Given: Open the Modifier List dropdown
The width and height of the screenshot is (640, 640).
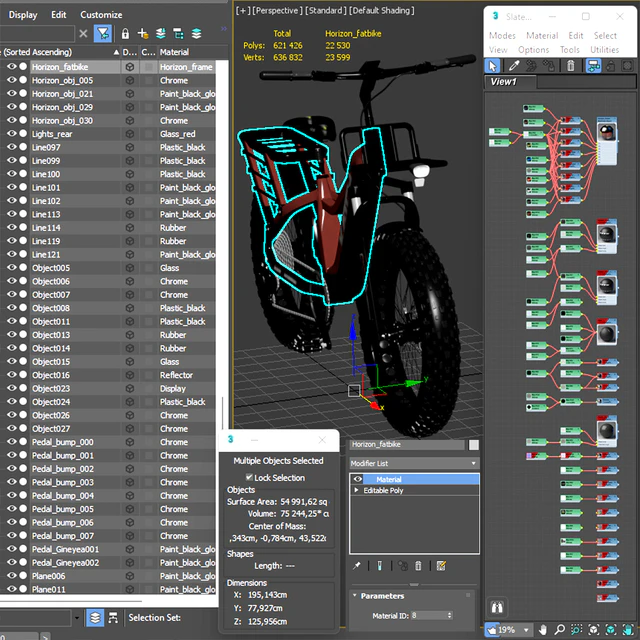Looking at the screenshot, I should point(414,464).
